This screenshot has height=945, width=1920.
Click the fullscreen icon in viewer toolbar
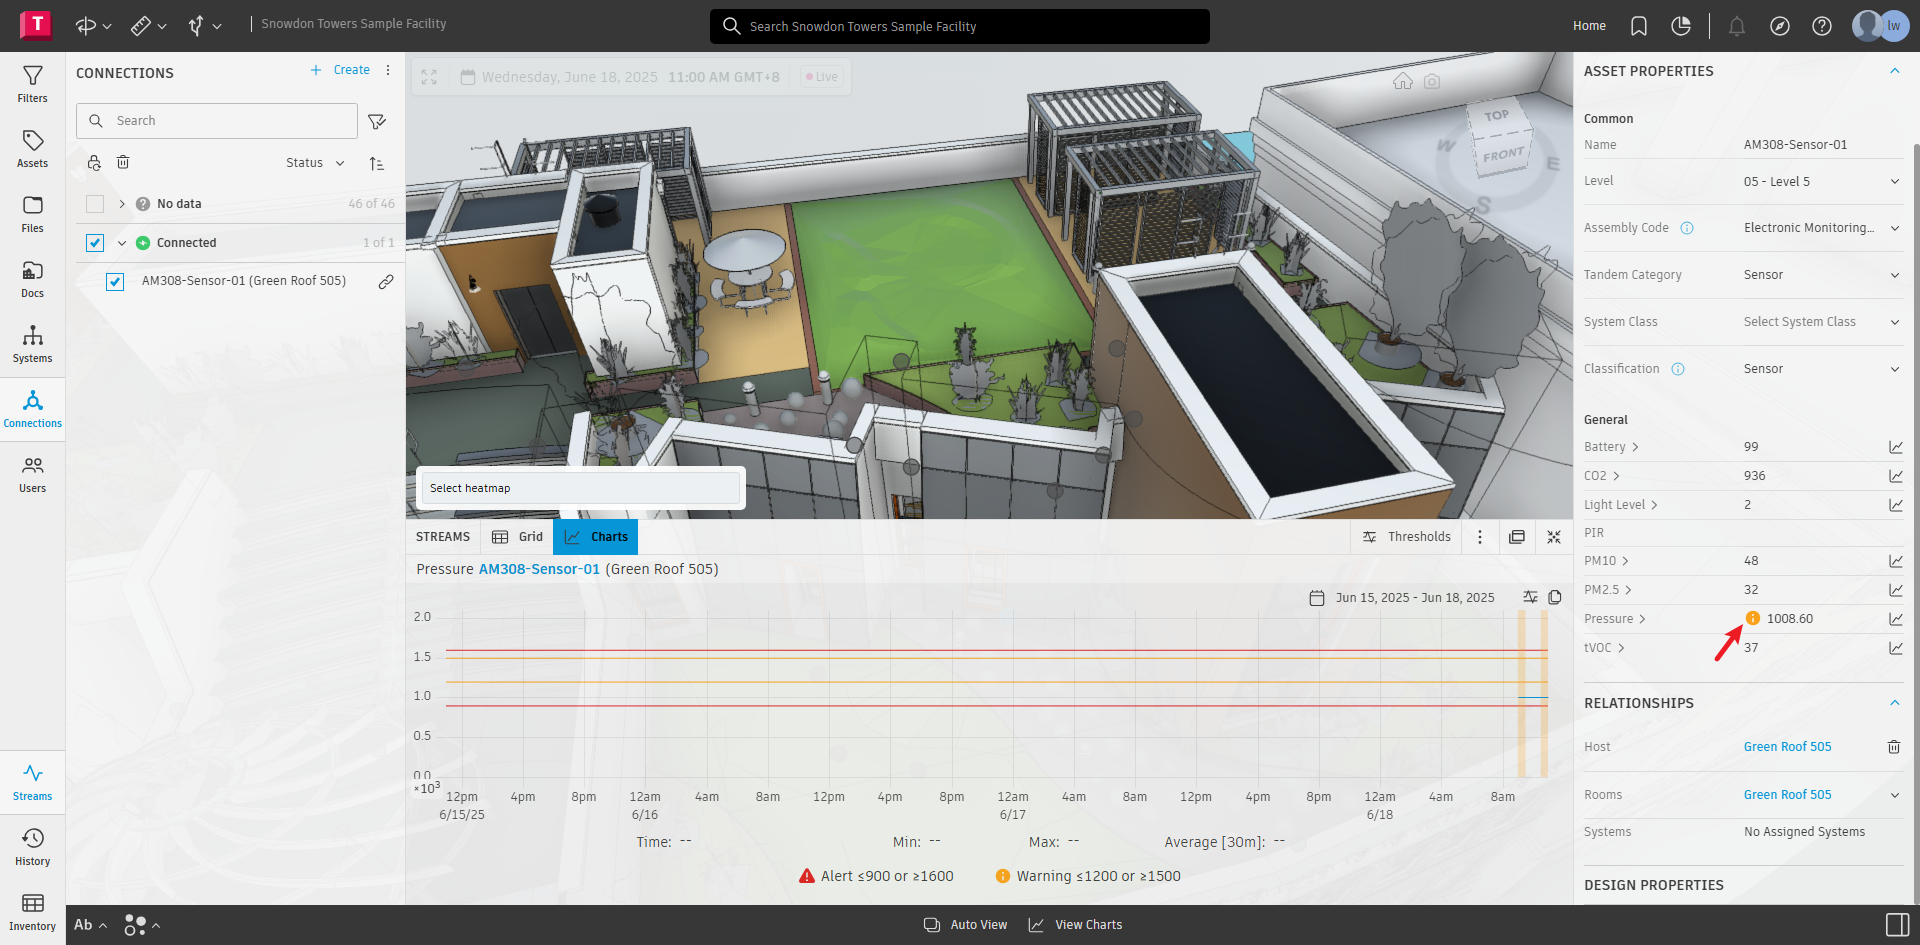click(429, 77)
